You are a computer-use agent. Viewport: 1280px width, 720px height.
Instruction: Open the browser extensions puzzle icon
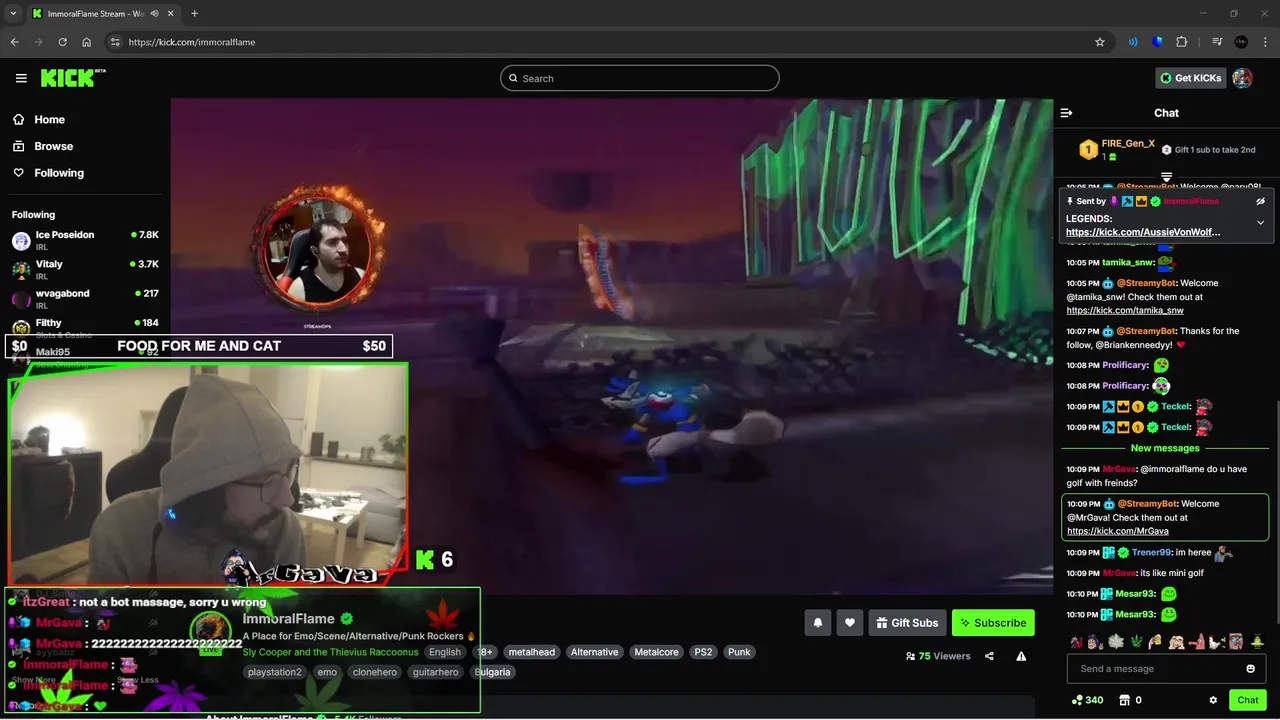pyautogui.click(x=1182, y=42)
